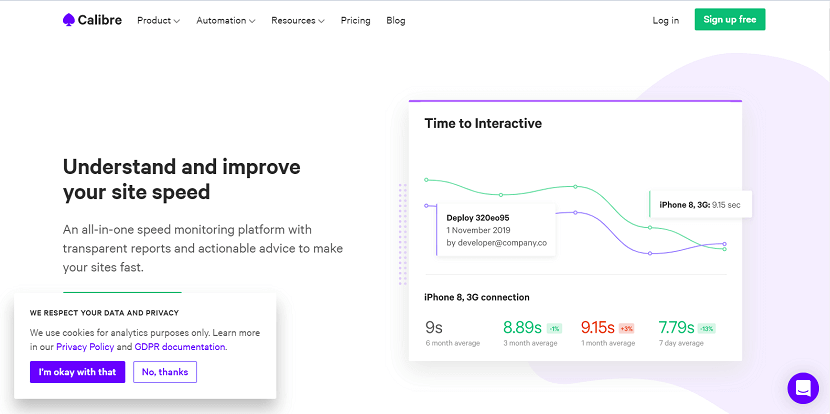This screenshot has height=414, width=830.
Task: Open the Privacy Policy link
Action: [x=85, y=347]
